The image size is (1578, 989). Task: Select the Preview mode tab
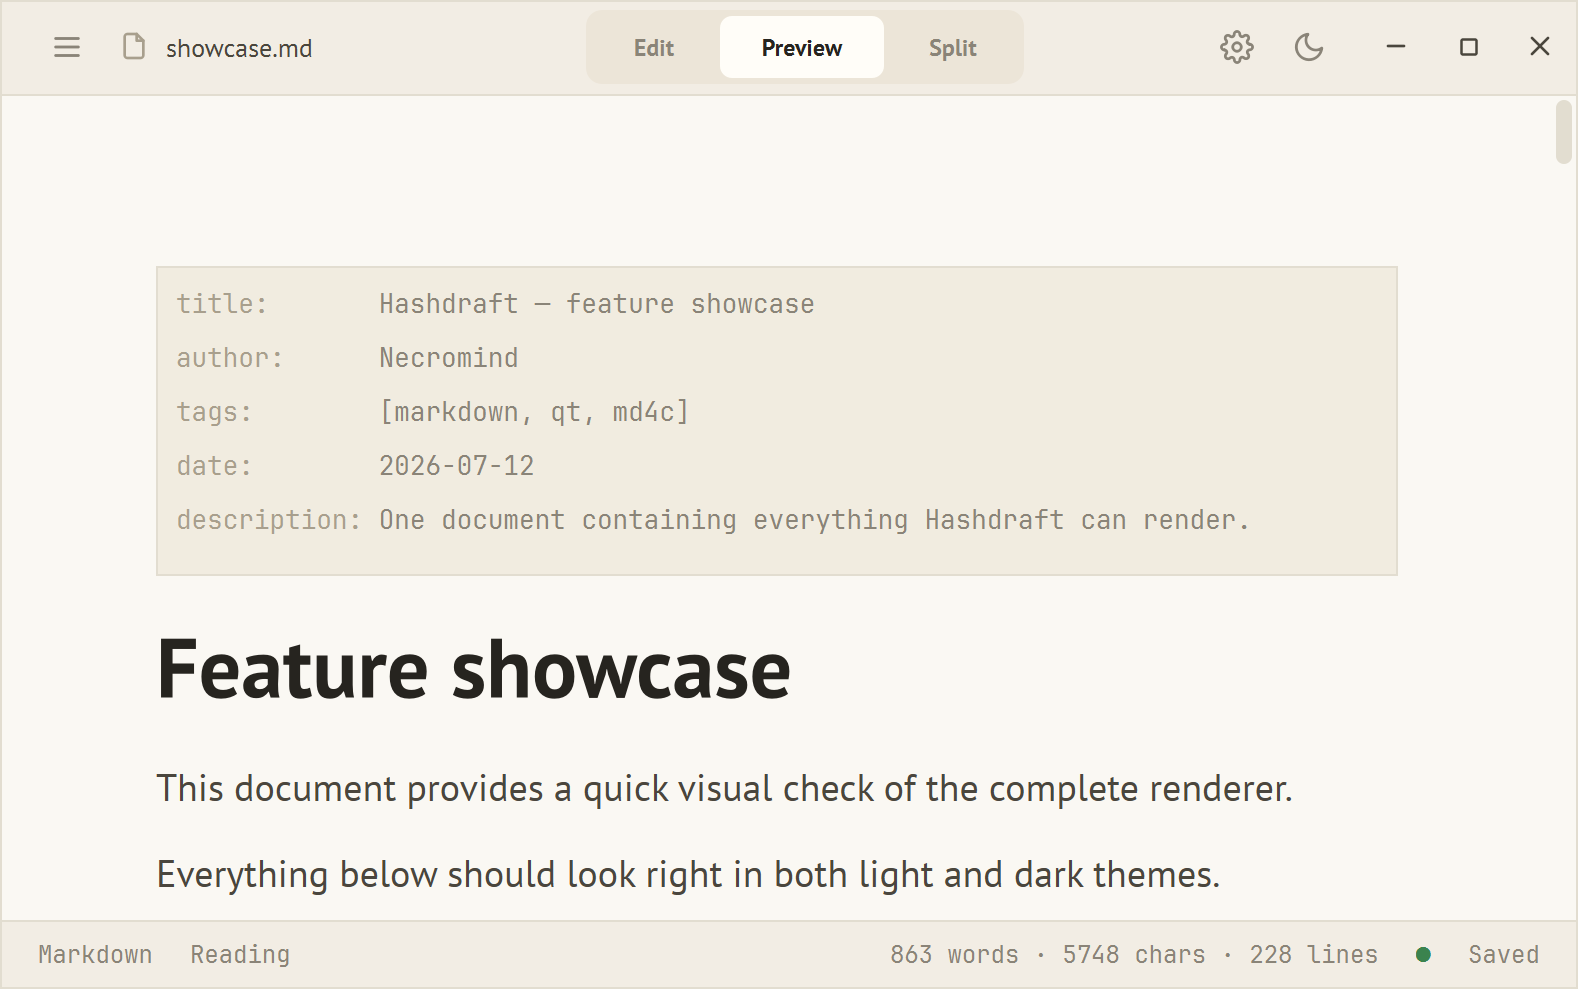[x=802, y=48]
